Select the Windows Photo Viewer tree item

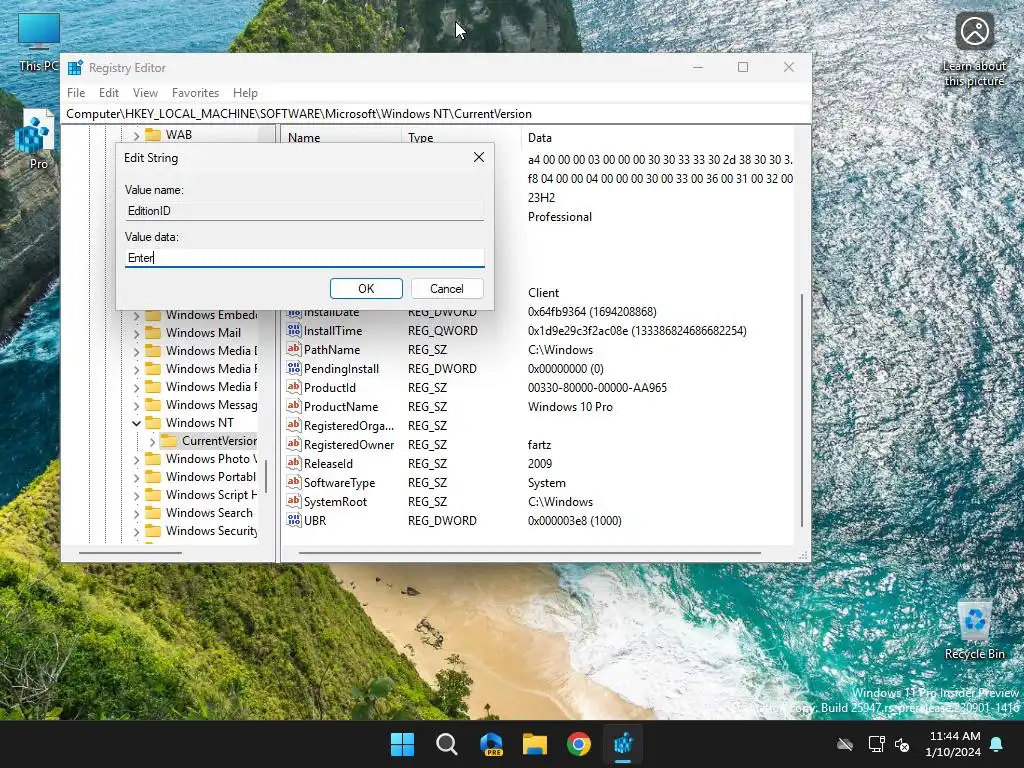[211, 459]
